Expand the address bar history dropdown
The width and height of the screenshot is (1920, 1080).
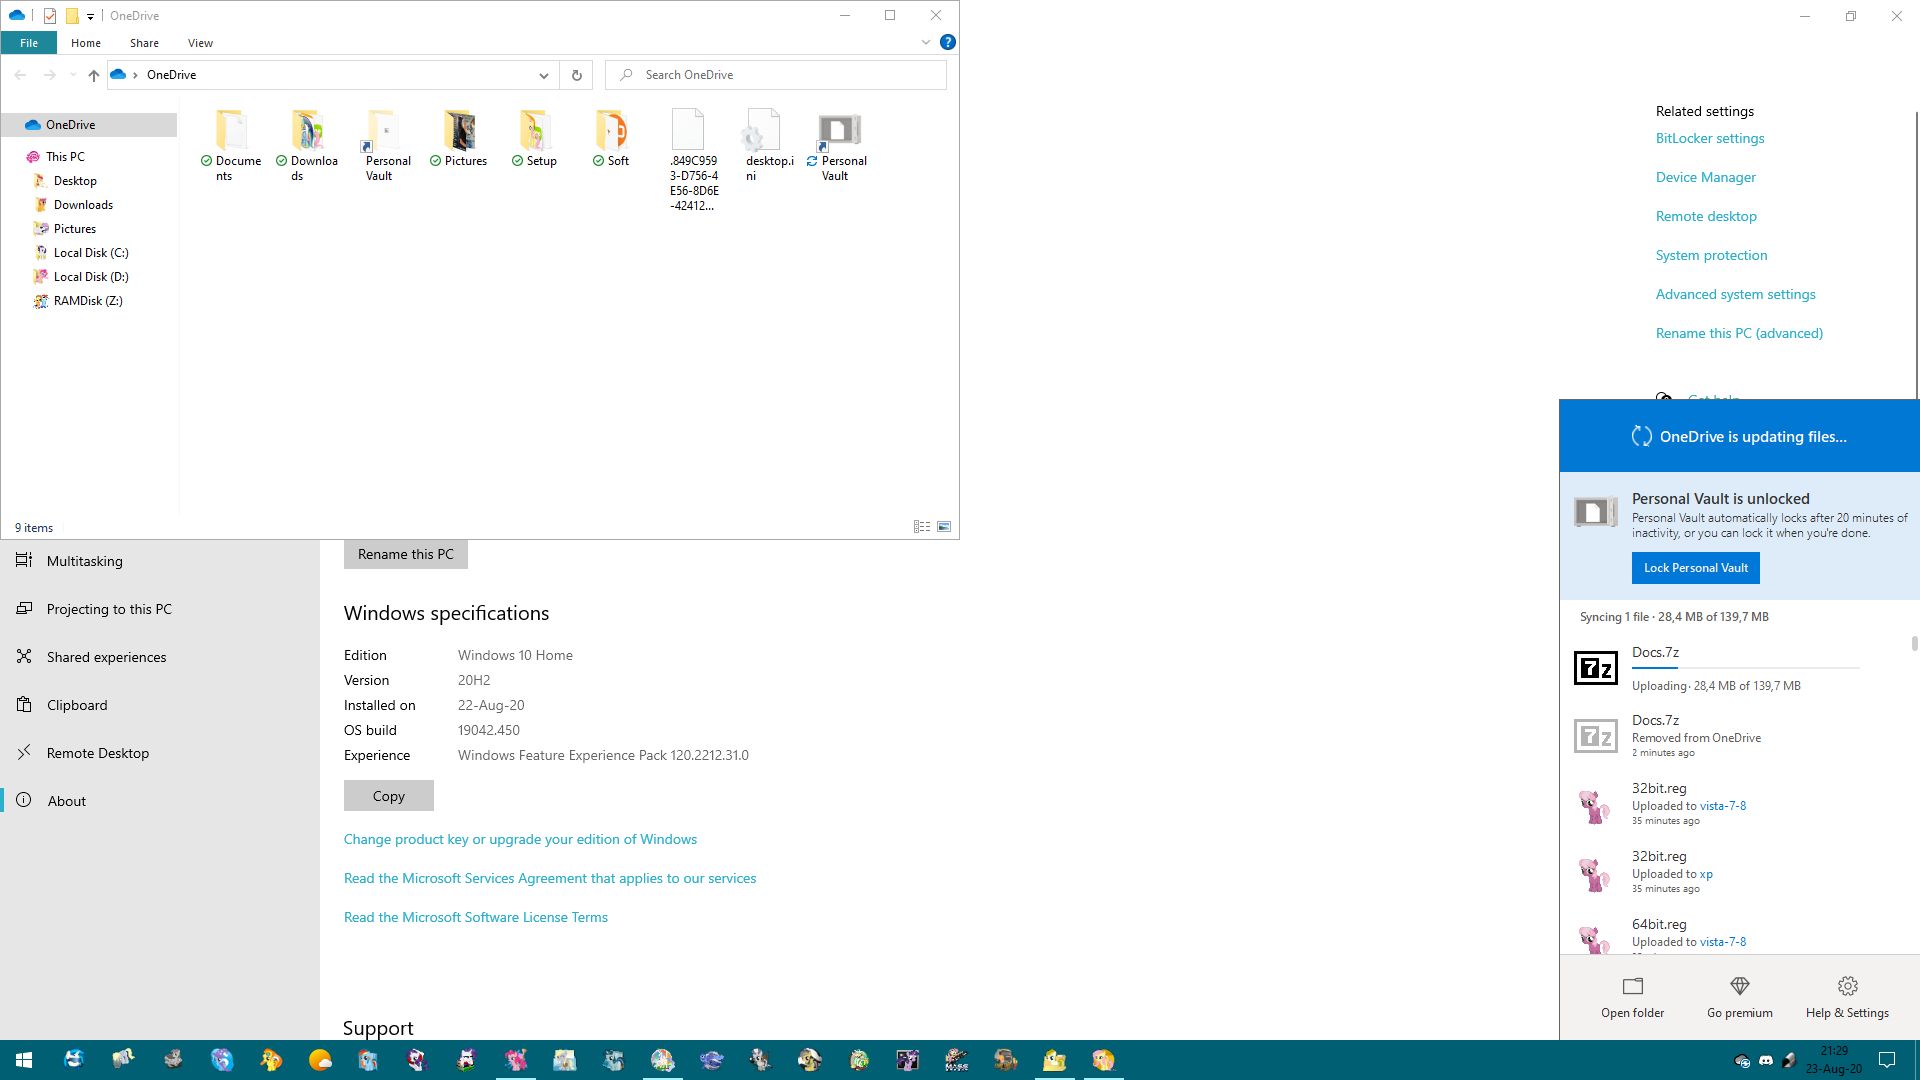543,75
